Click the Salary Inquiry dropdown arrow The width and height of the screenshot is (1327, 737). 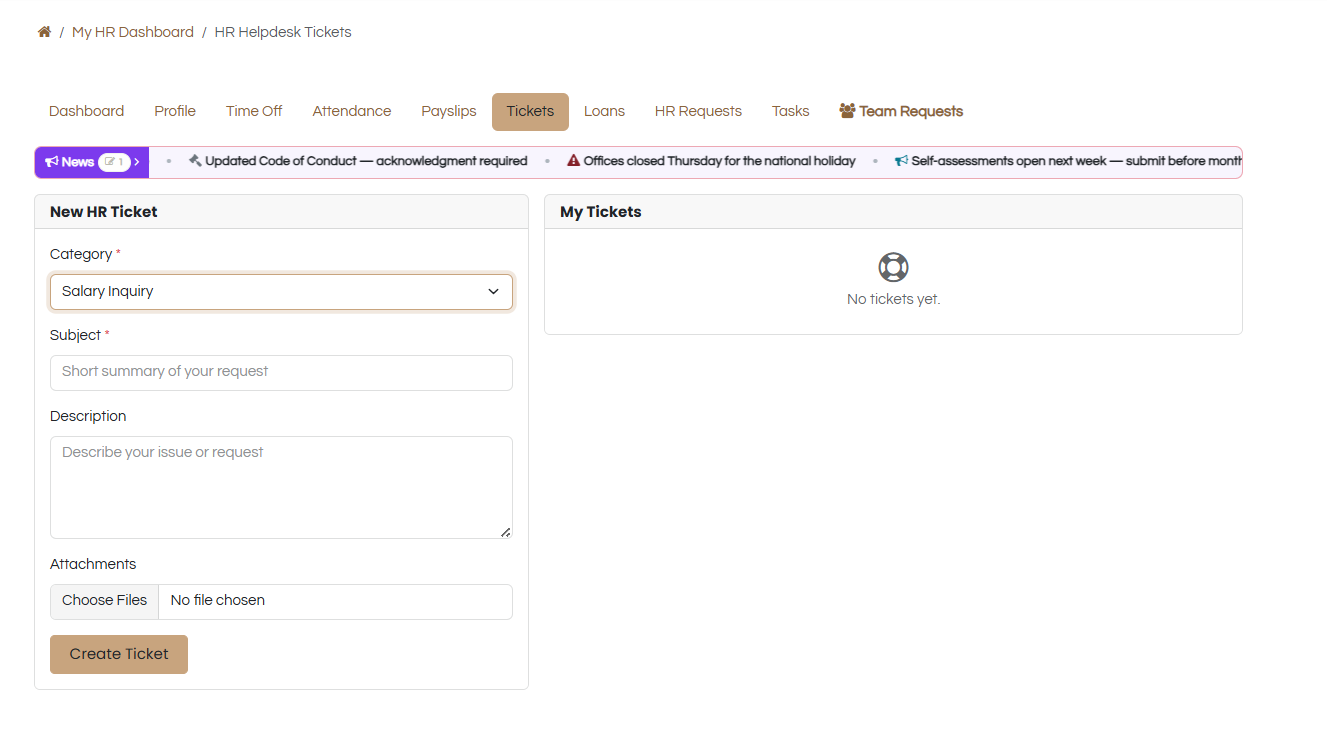coord(493,292)
